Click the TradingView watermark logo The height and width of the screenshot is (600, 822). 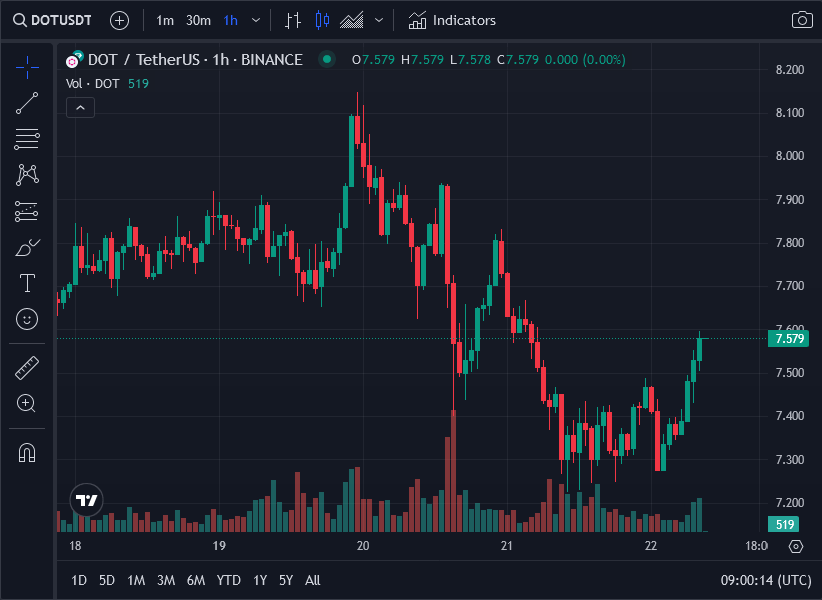[86, 500]
